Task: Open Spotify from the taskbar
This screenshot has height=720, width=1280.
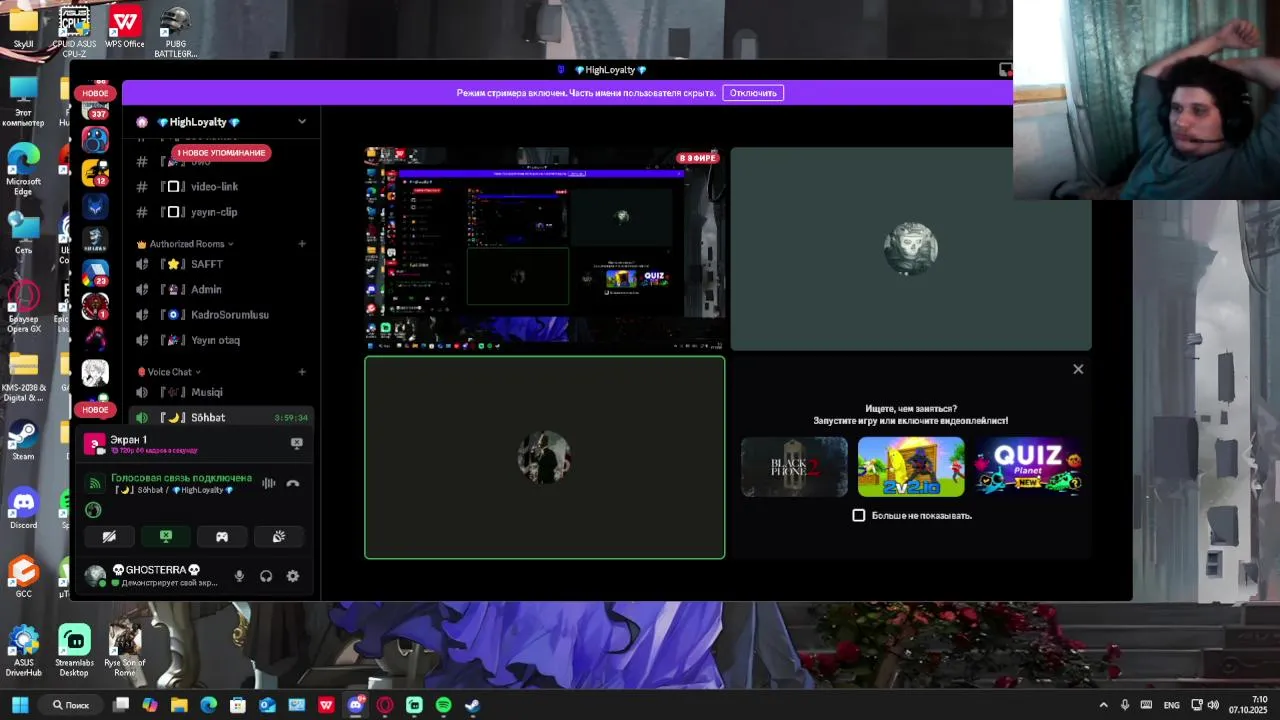Action: click(x=443, y=705)
